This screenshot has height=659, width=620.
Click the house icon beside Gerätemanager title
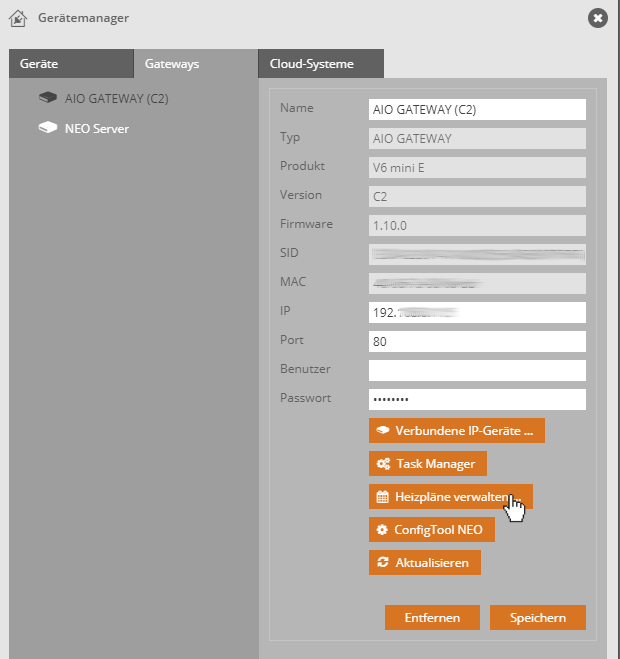[x=17, y=18]
